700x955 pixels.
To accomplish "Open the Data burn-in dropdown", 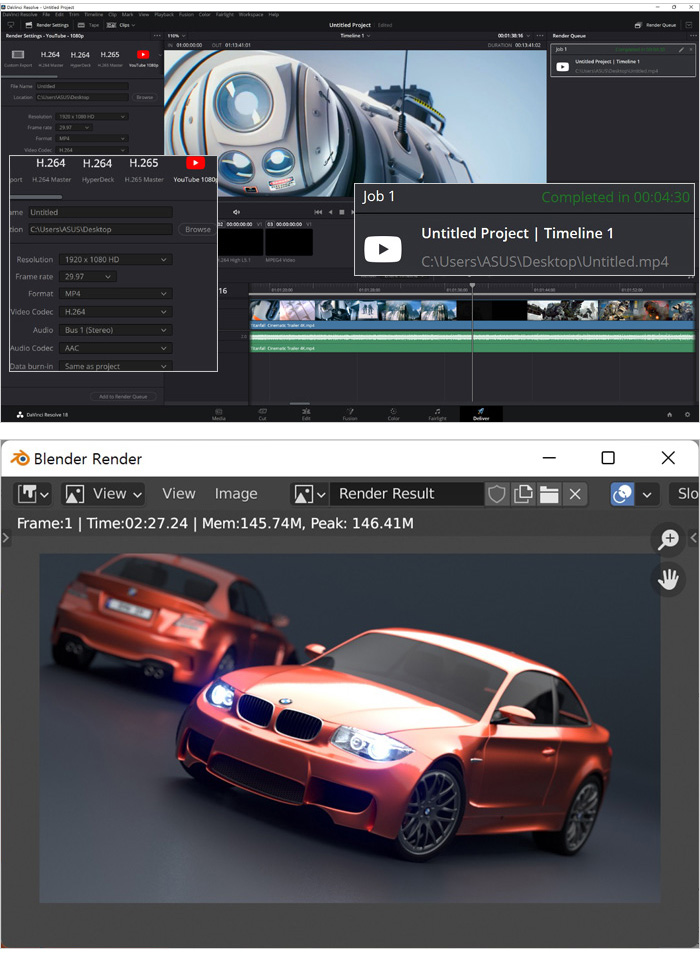I will click(116, 366).
